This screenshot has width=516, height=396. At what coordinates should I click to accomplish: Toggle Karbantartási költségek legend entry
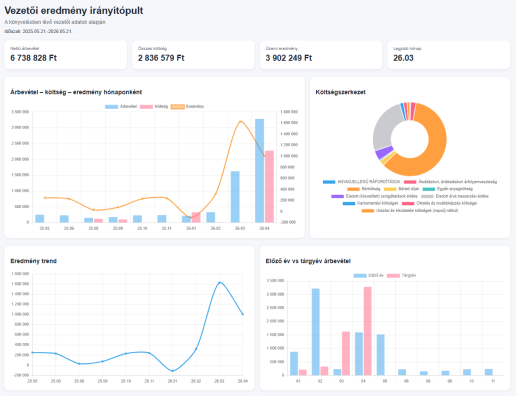pyautogui.click(x=371, y=203)
